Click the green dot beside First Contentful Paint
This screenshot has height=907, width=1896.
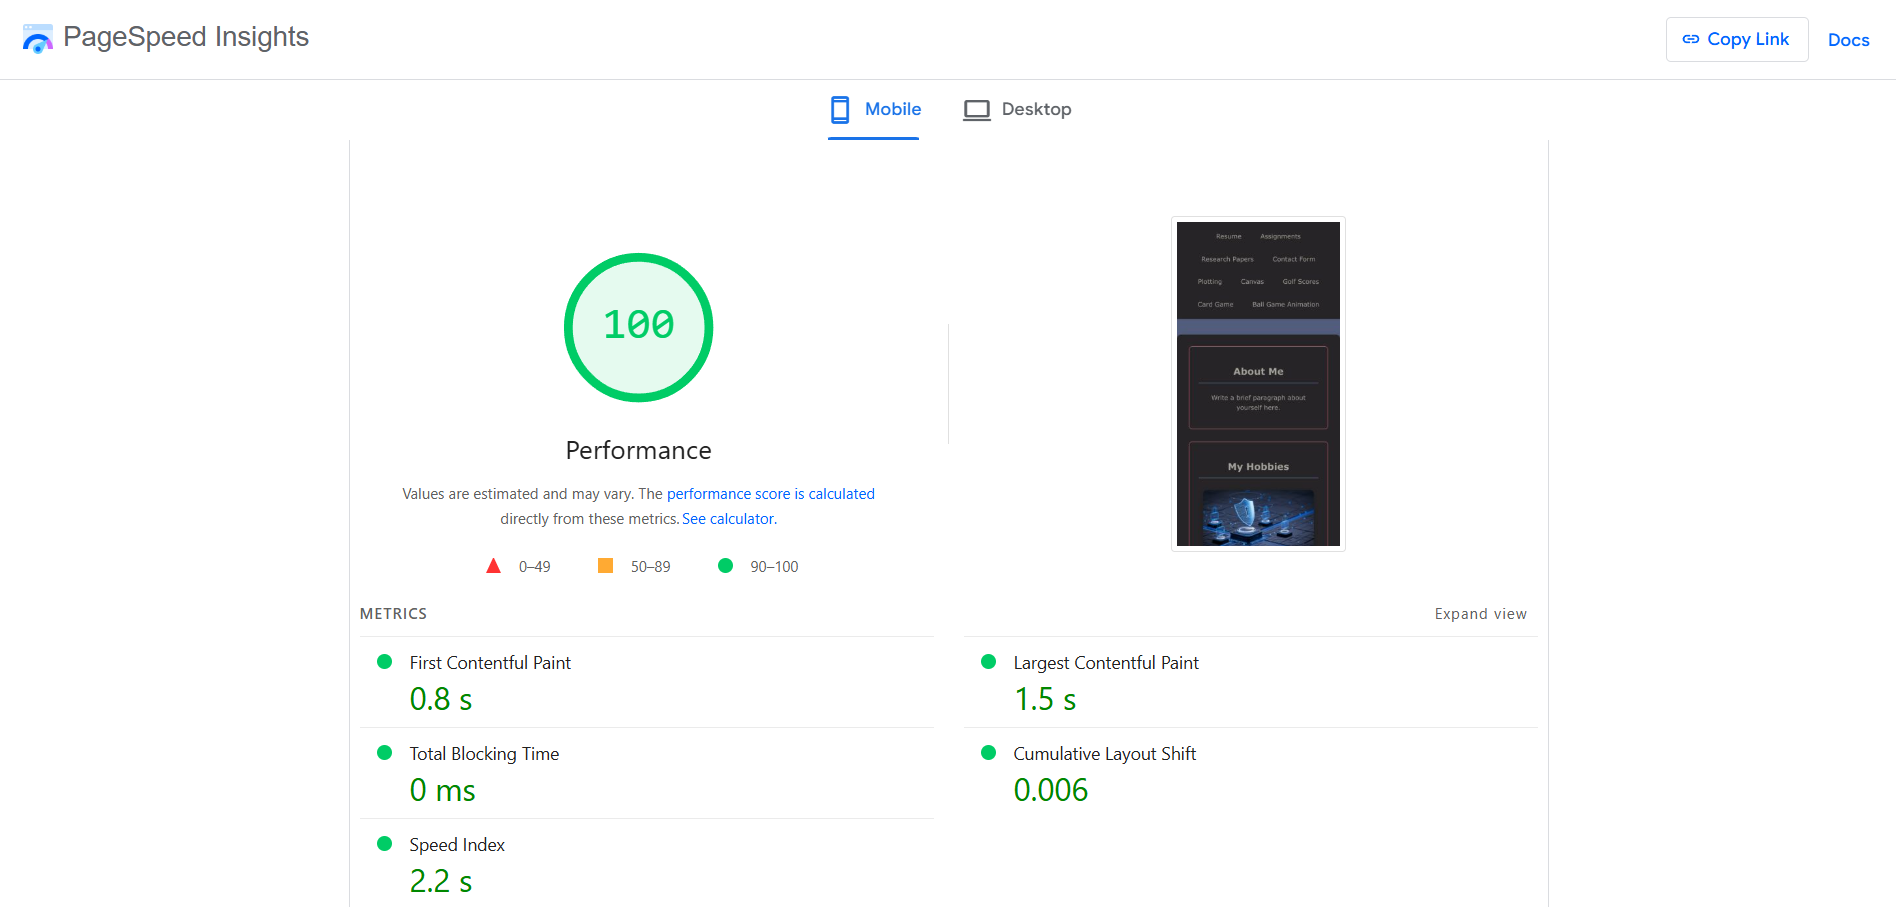point(384,661)
